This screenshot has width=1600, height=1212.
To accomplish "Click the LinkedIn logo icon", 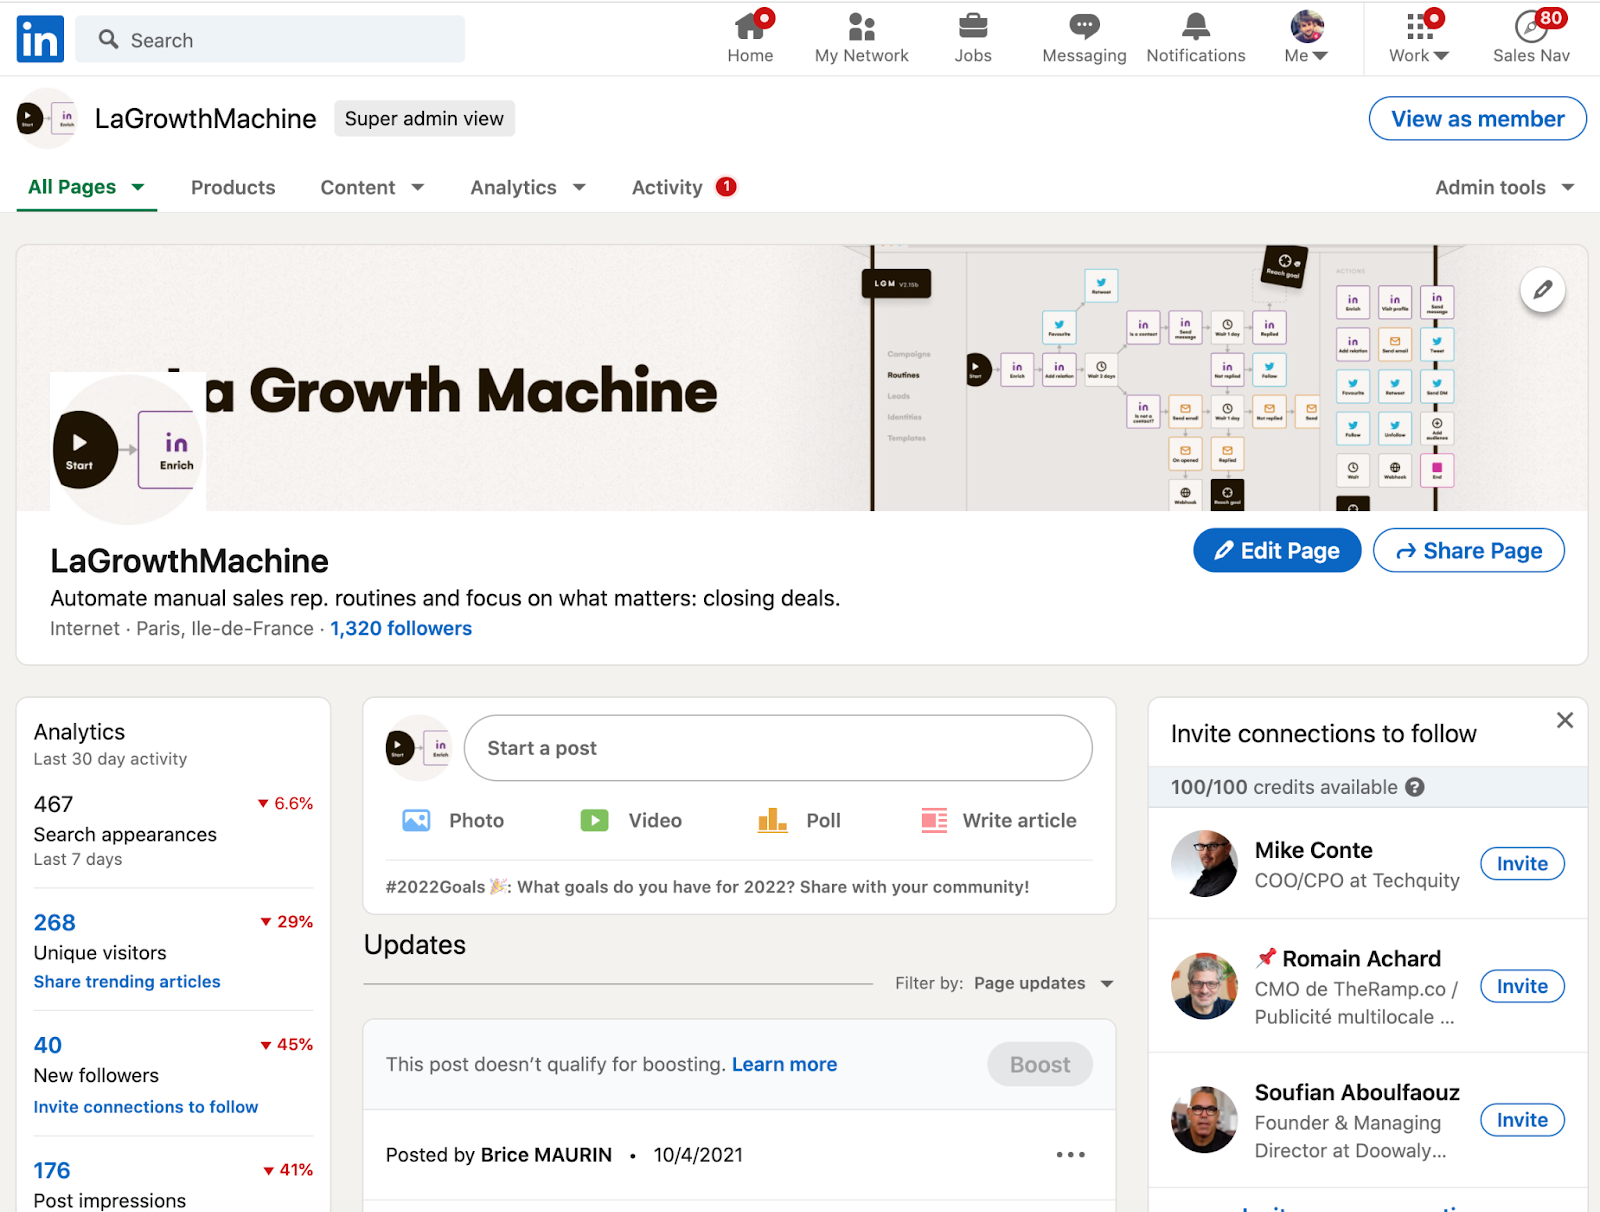I will [x=40, y=39].
